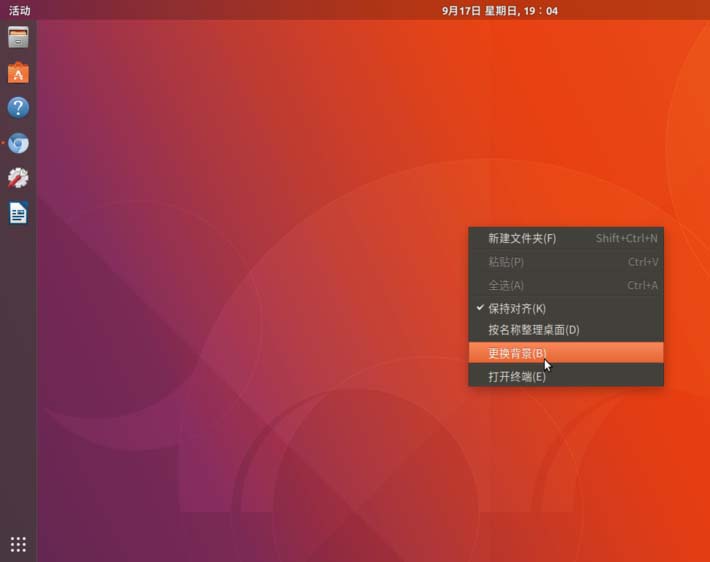This screenshot has width=710, height=562.
Task: Click the checkmark beside 保持对齐
Action: pos(480,308)
